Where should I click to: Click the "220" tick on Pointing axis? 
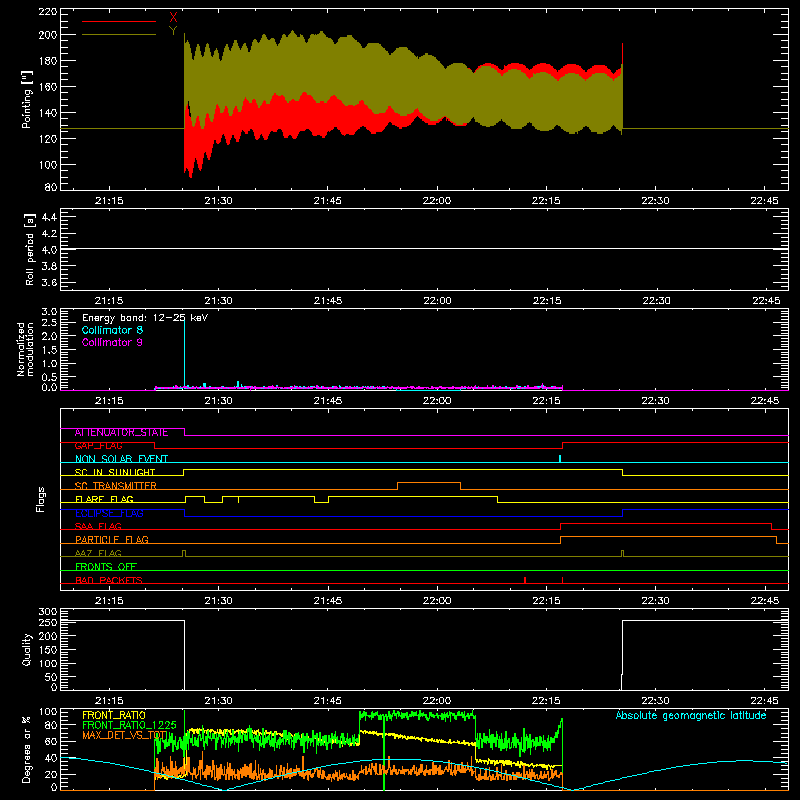[x=47, y=12]
